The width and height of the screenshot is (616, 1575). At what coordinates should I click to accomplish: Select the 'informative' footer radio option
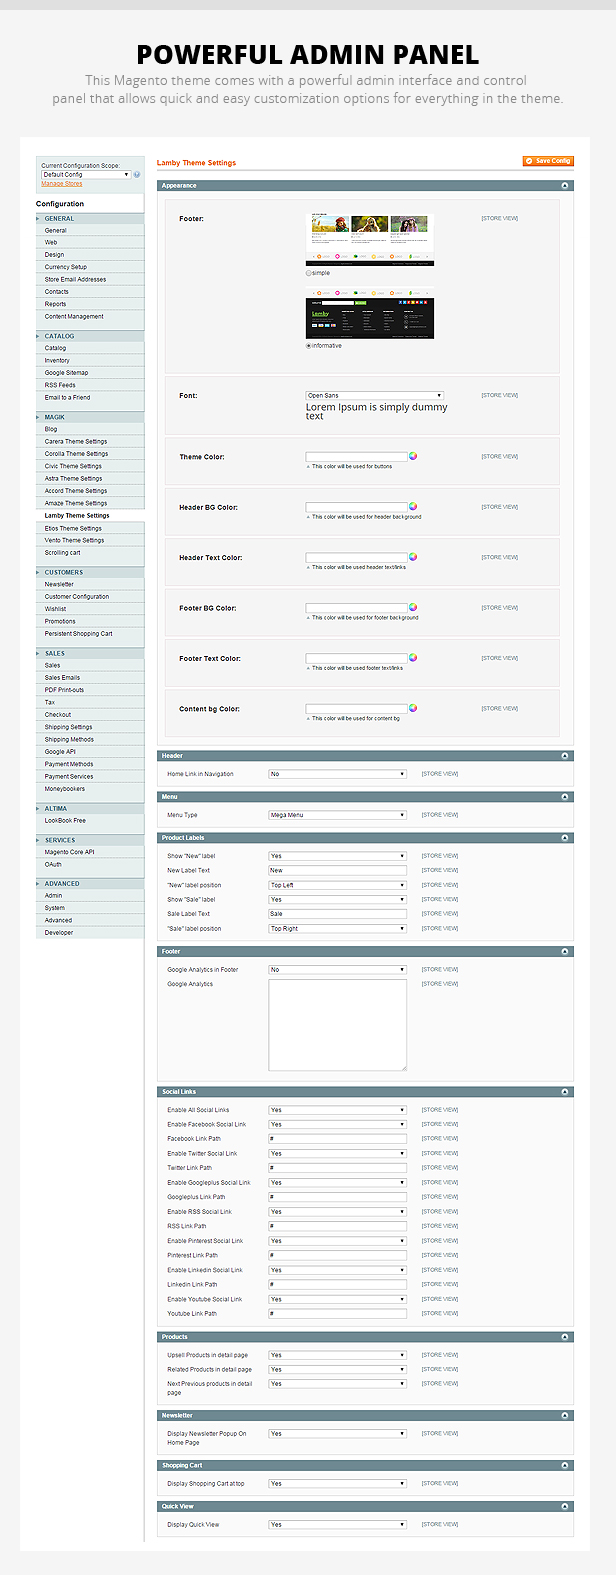point(308,346)
